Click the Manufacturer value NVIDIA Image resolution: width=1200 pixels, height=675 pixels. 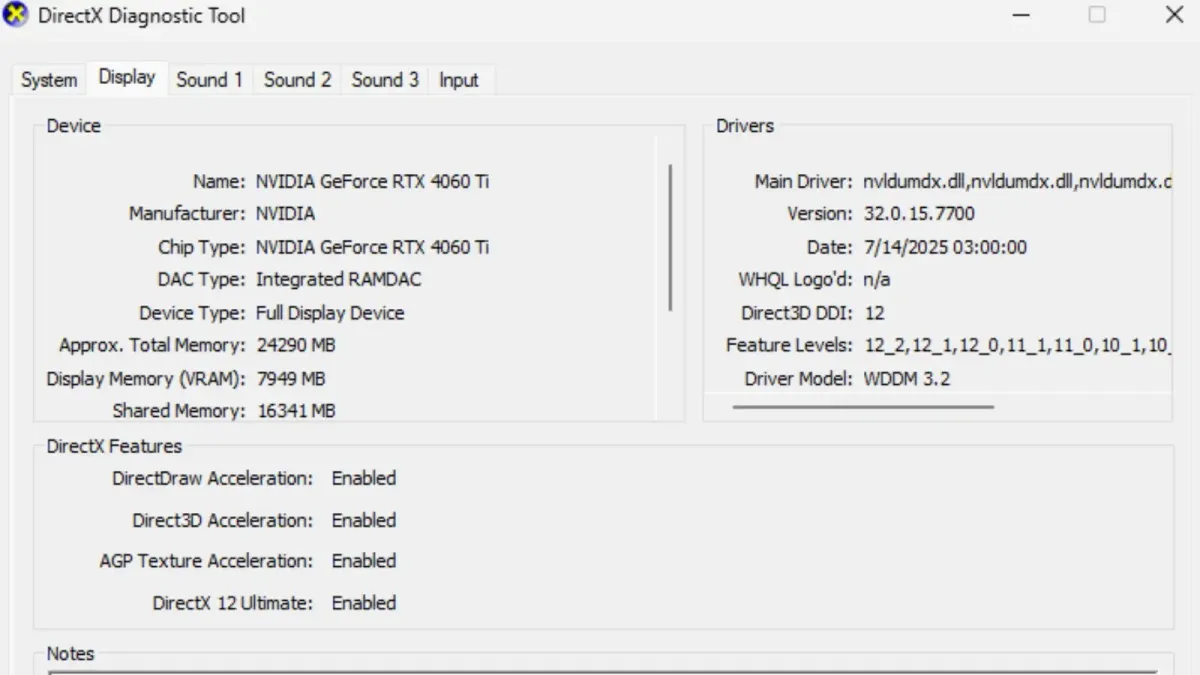pyautogui.click(x=285, y=214)
